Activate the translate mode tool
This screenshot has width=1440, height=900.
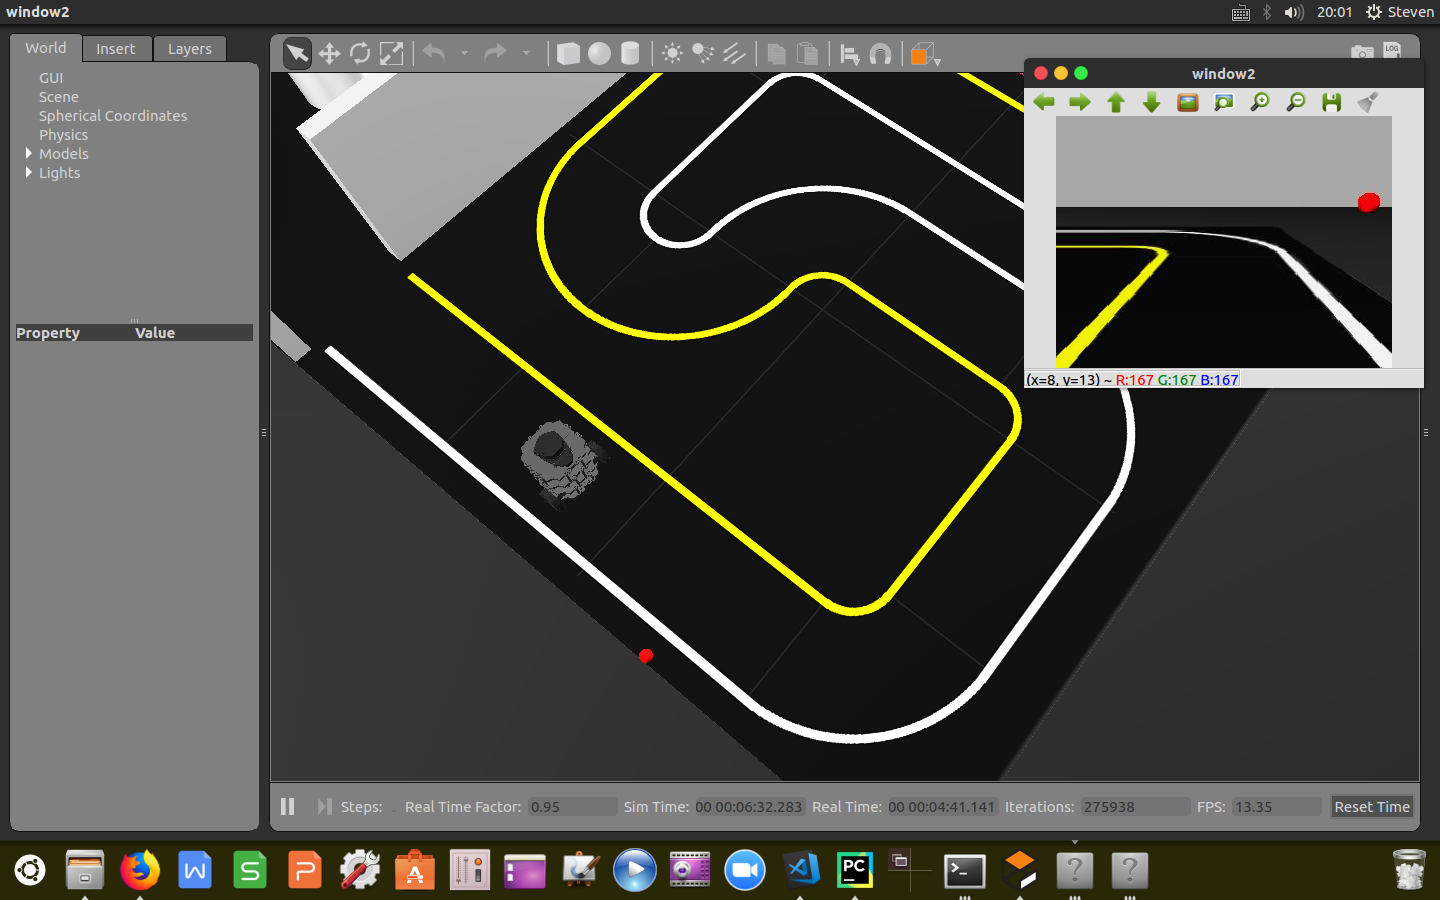329,53
